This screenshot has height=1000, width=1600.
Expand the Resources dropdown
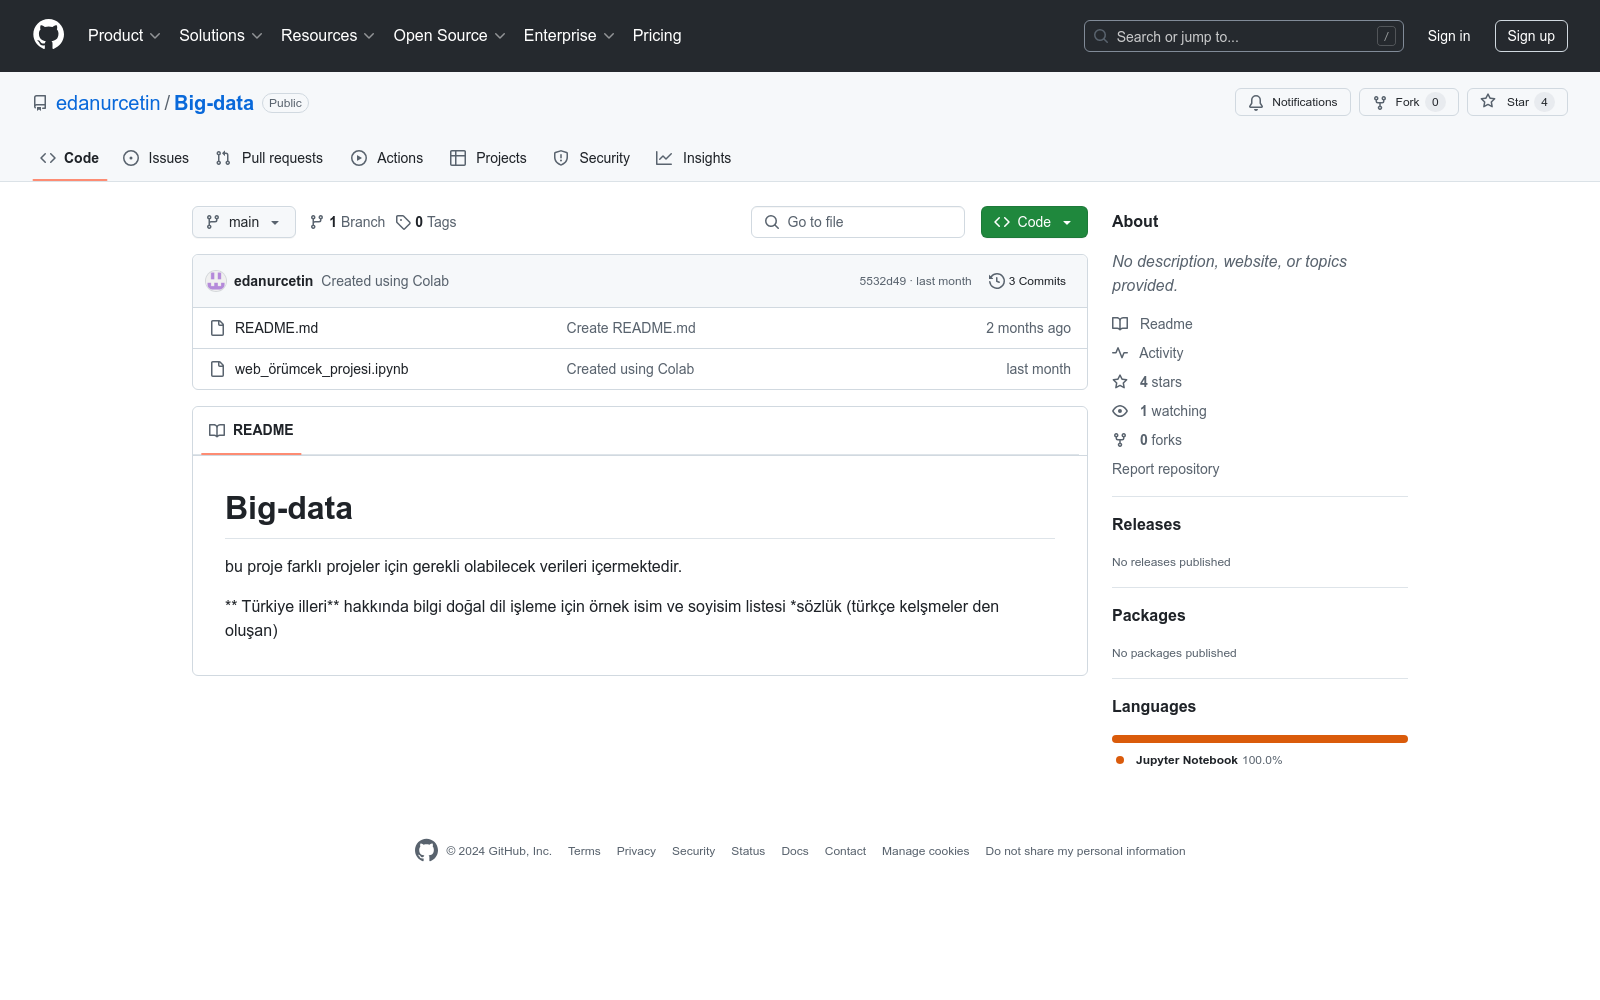(x=328, y=36)
